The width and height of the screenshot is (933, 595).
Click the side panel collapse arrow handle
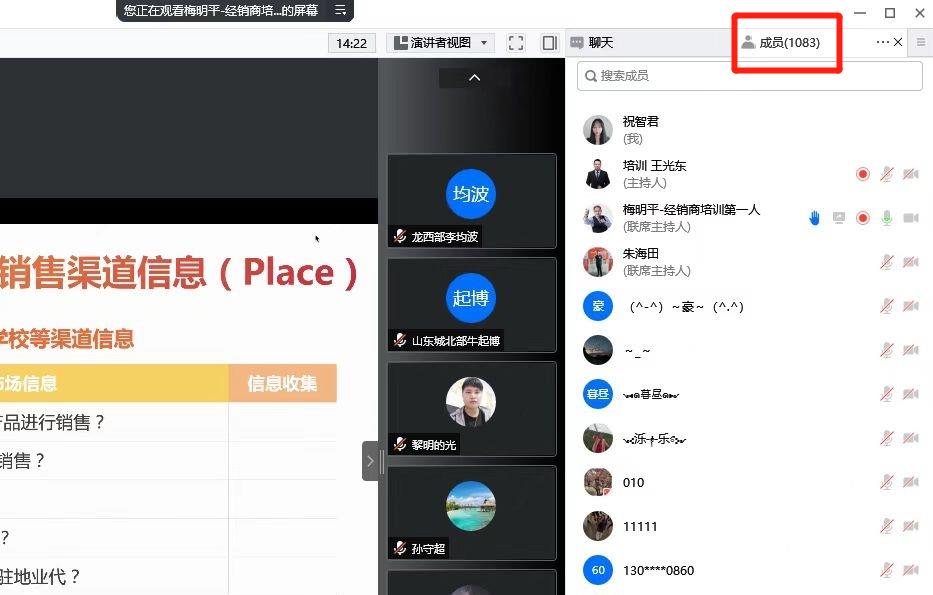[x=370, y=461]
